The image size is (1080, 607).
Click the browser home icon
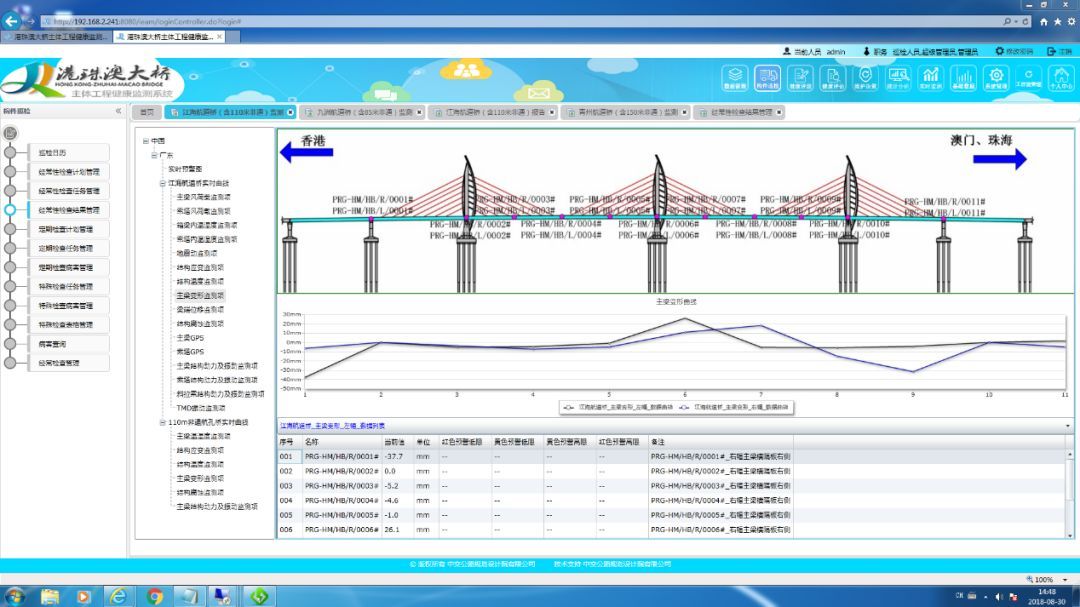pyautogui.click(x=1043, y=22)
